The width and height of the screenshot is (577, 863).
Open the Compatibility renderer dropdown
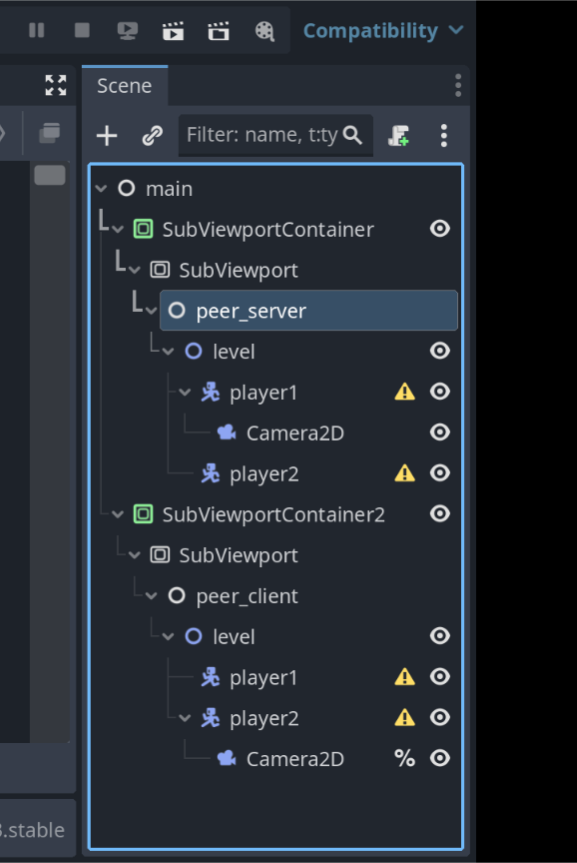click(384, 31)
